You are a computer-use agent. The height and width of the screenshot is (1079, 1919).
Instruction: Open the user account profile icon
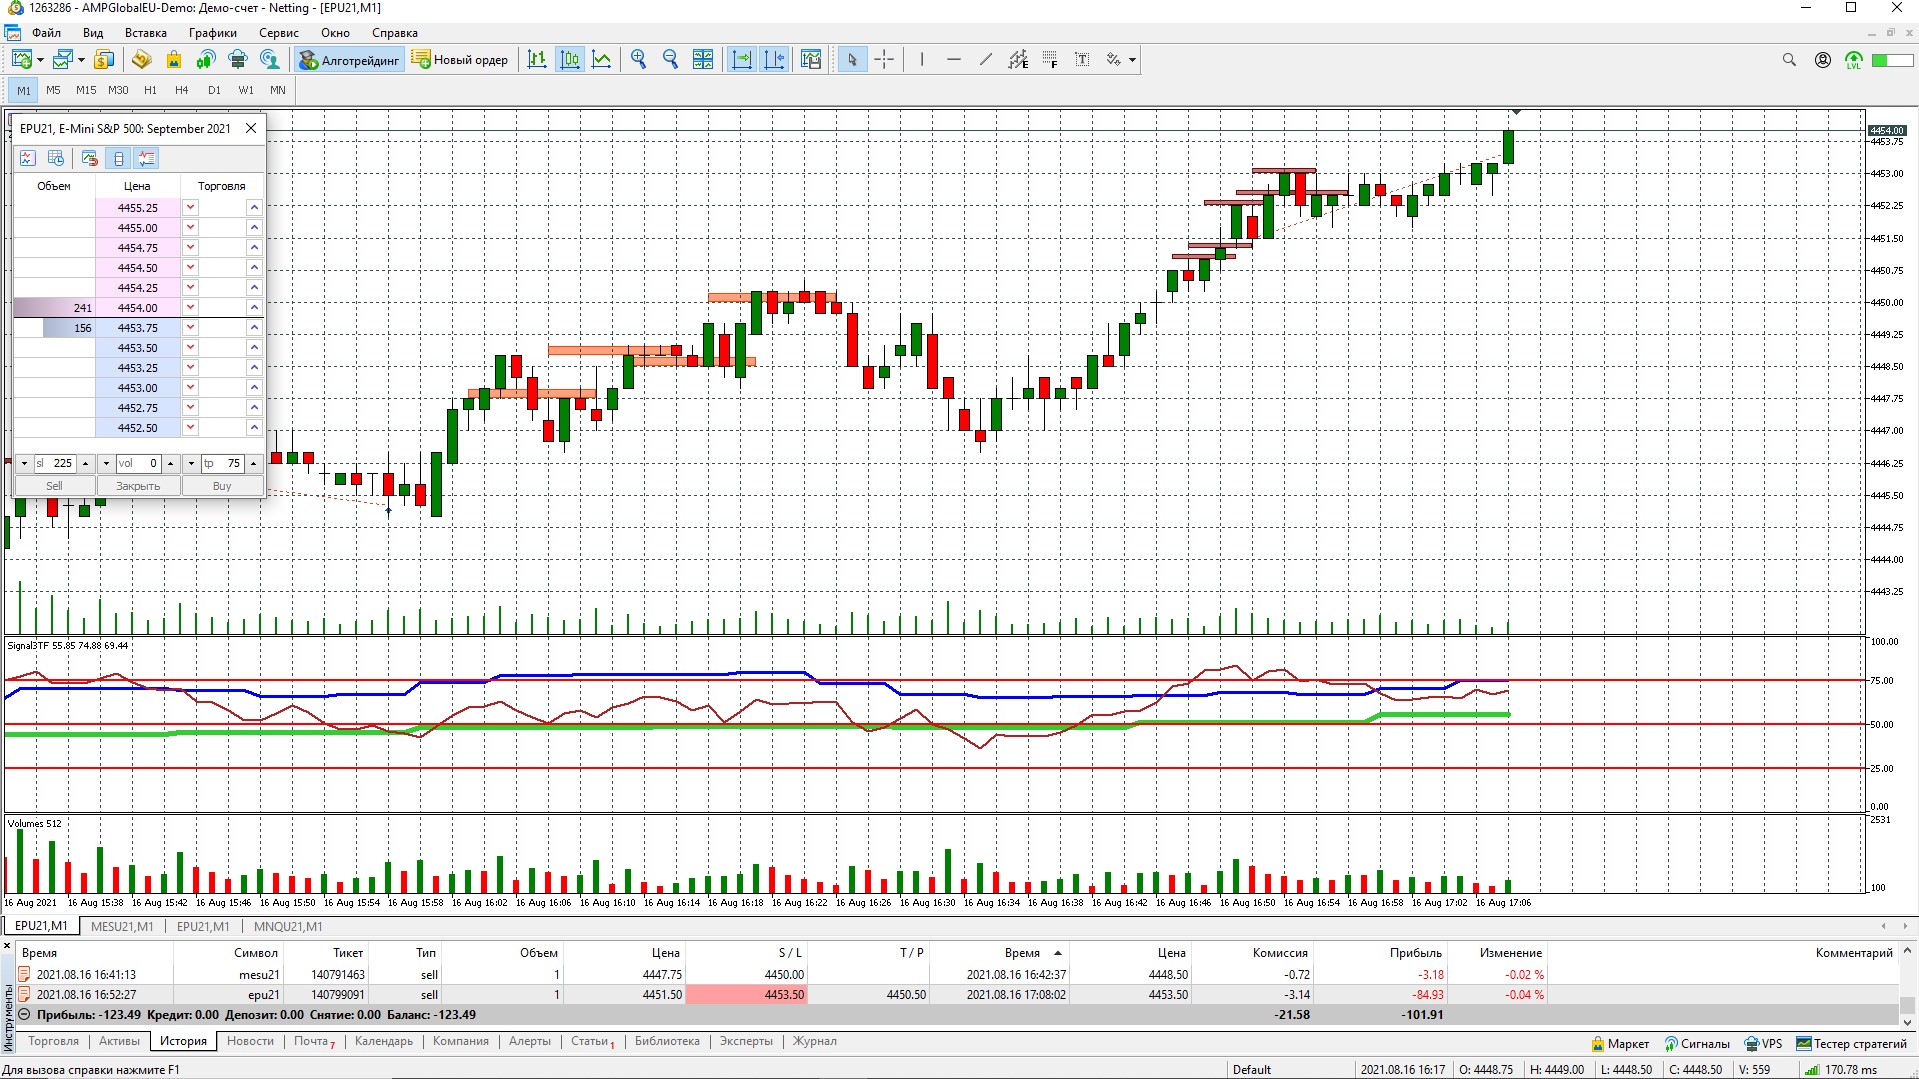1823,60
